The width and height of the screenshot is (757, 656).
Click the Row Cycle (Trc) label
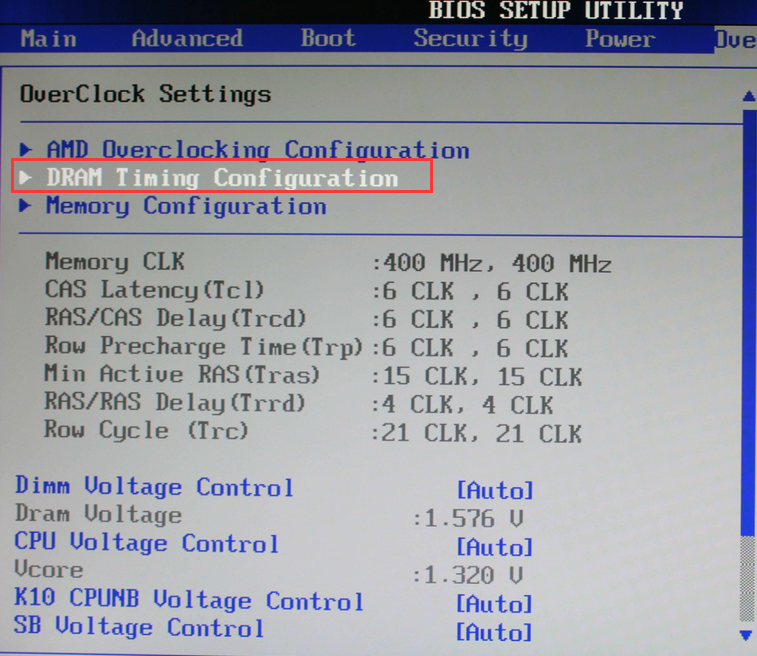[x=146, y=430]
